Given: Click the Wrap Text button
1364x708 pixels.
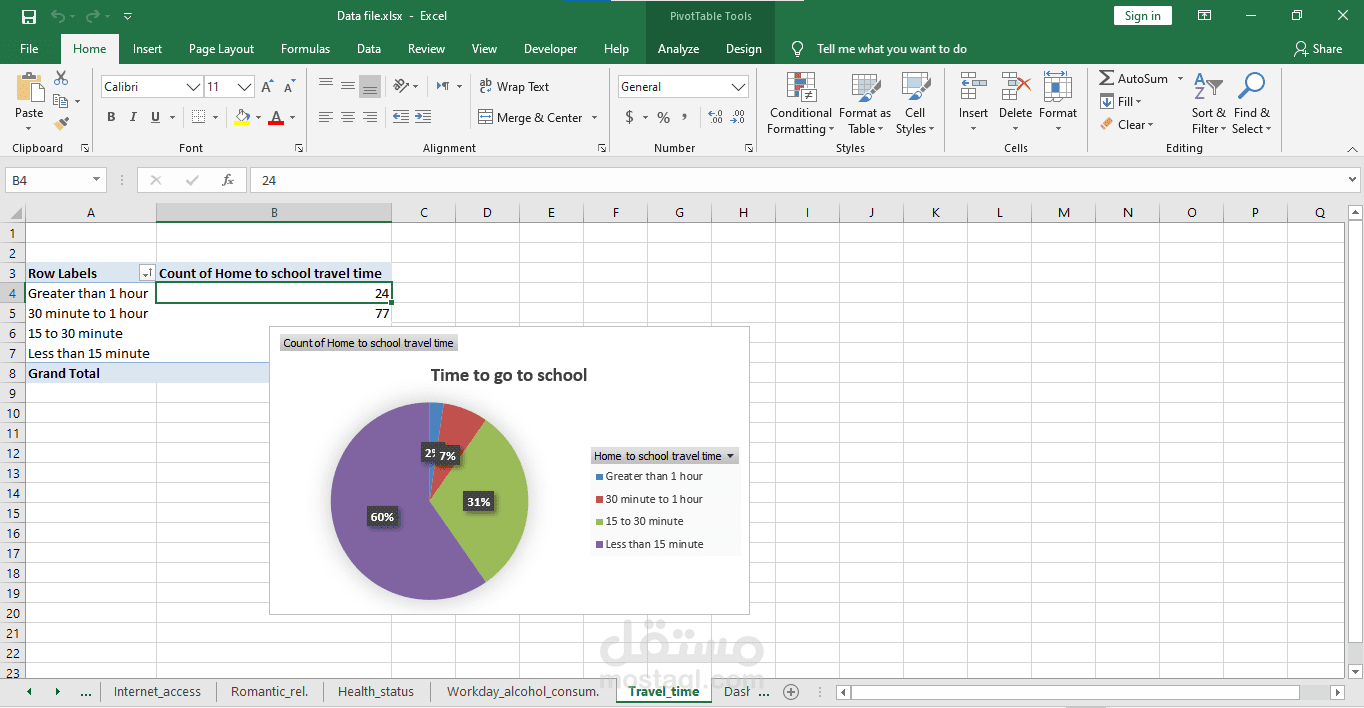Looking at the screenshot, I should tap(514, 87).
